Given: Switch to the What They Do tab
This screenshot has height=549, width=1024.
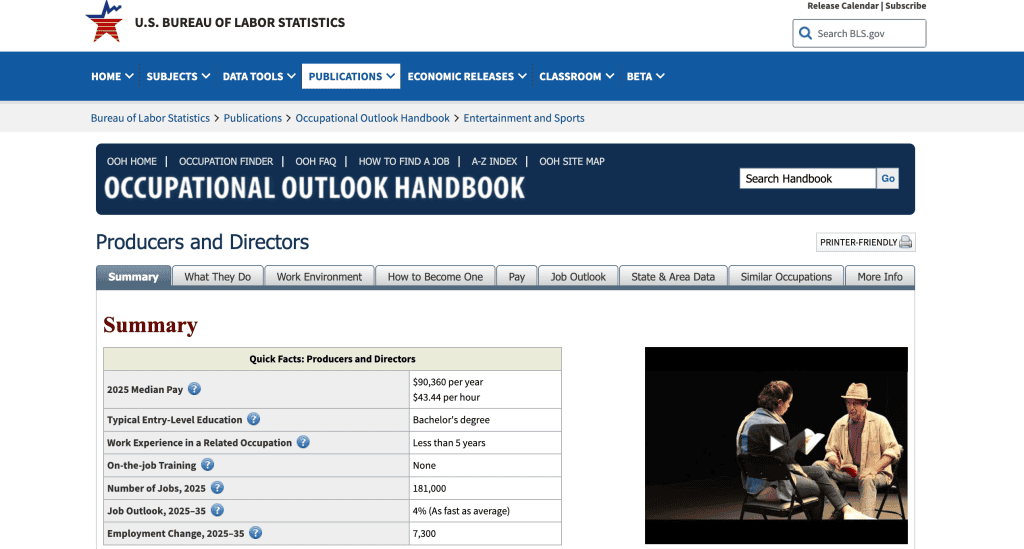Looking at the screenshot, I should click(217, 277).
